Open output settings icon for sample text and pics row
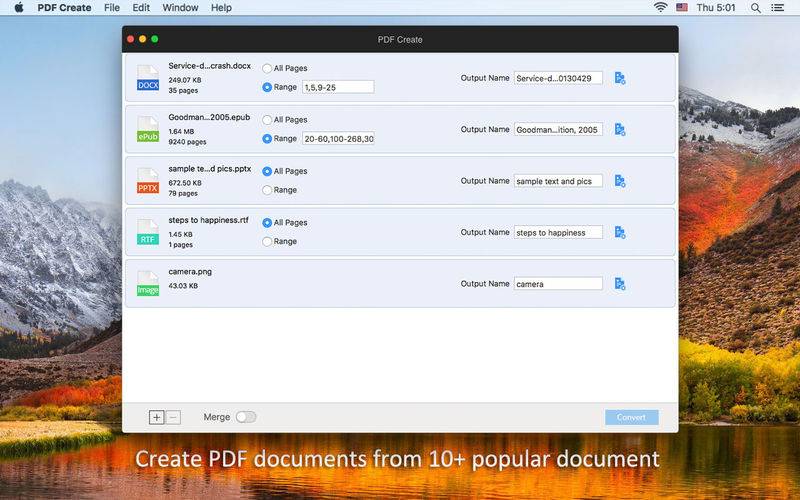This screenshot has height=500, width=800. coord(620,181)
